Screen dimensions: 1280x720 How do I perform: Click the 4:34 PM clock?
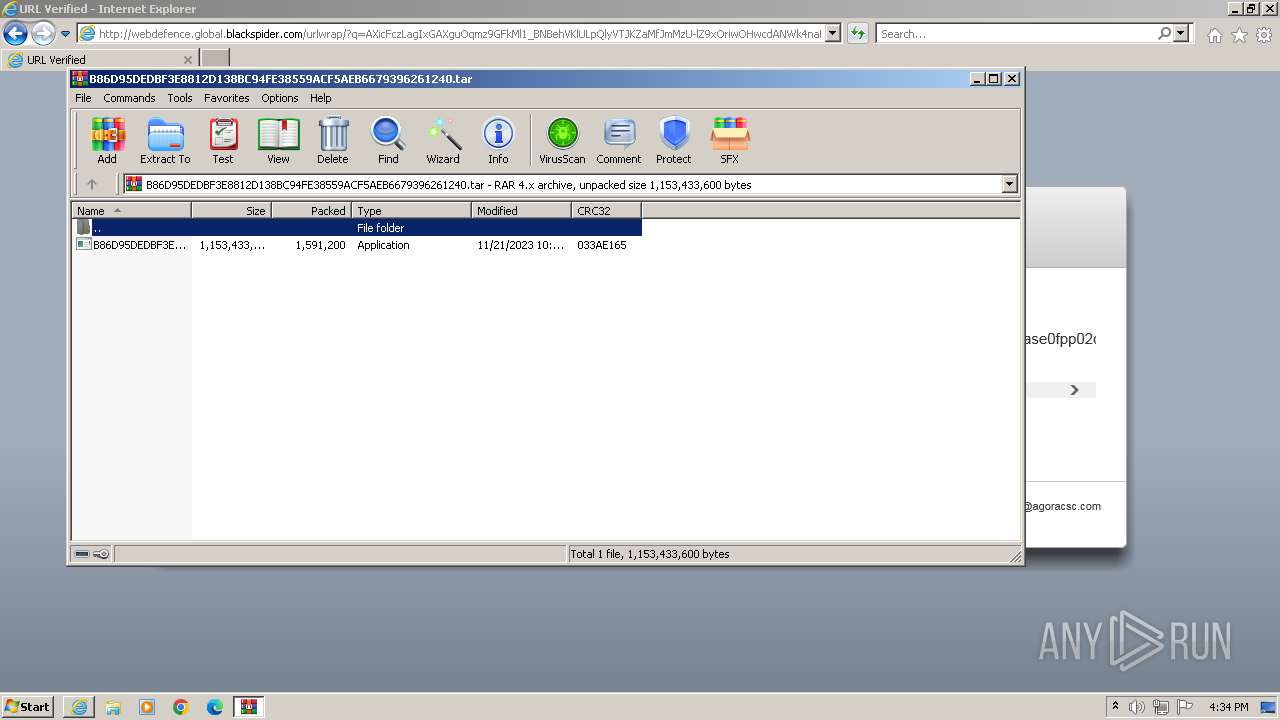coord(1228,707)
